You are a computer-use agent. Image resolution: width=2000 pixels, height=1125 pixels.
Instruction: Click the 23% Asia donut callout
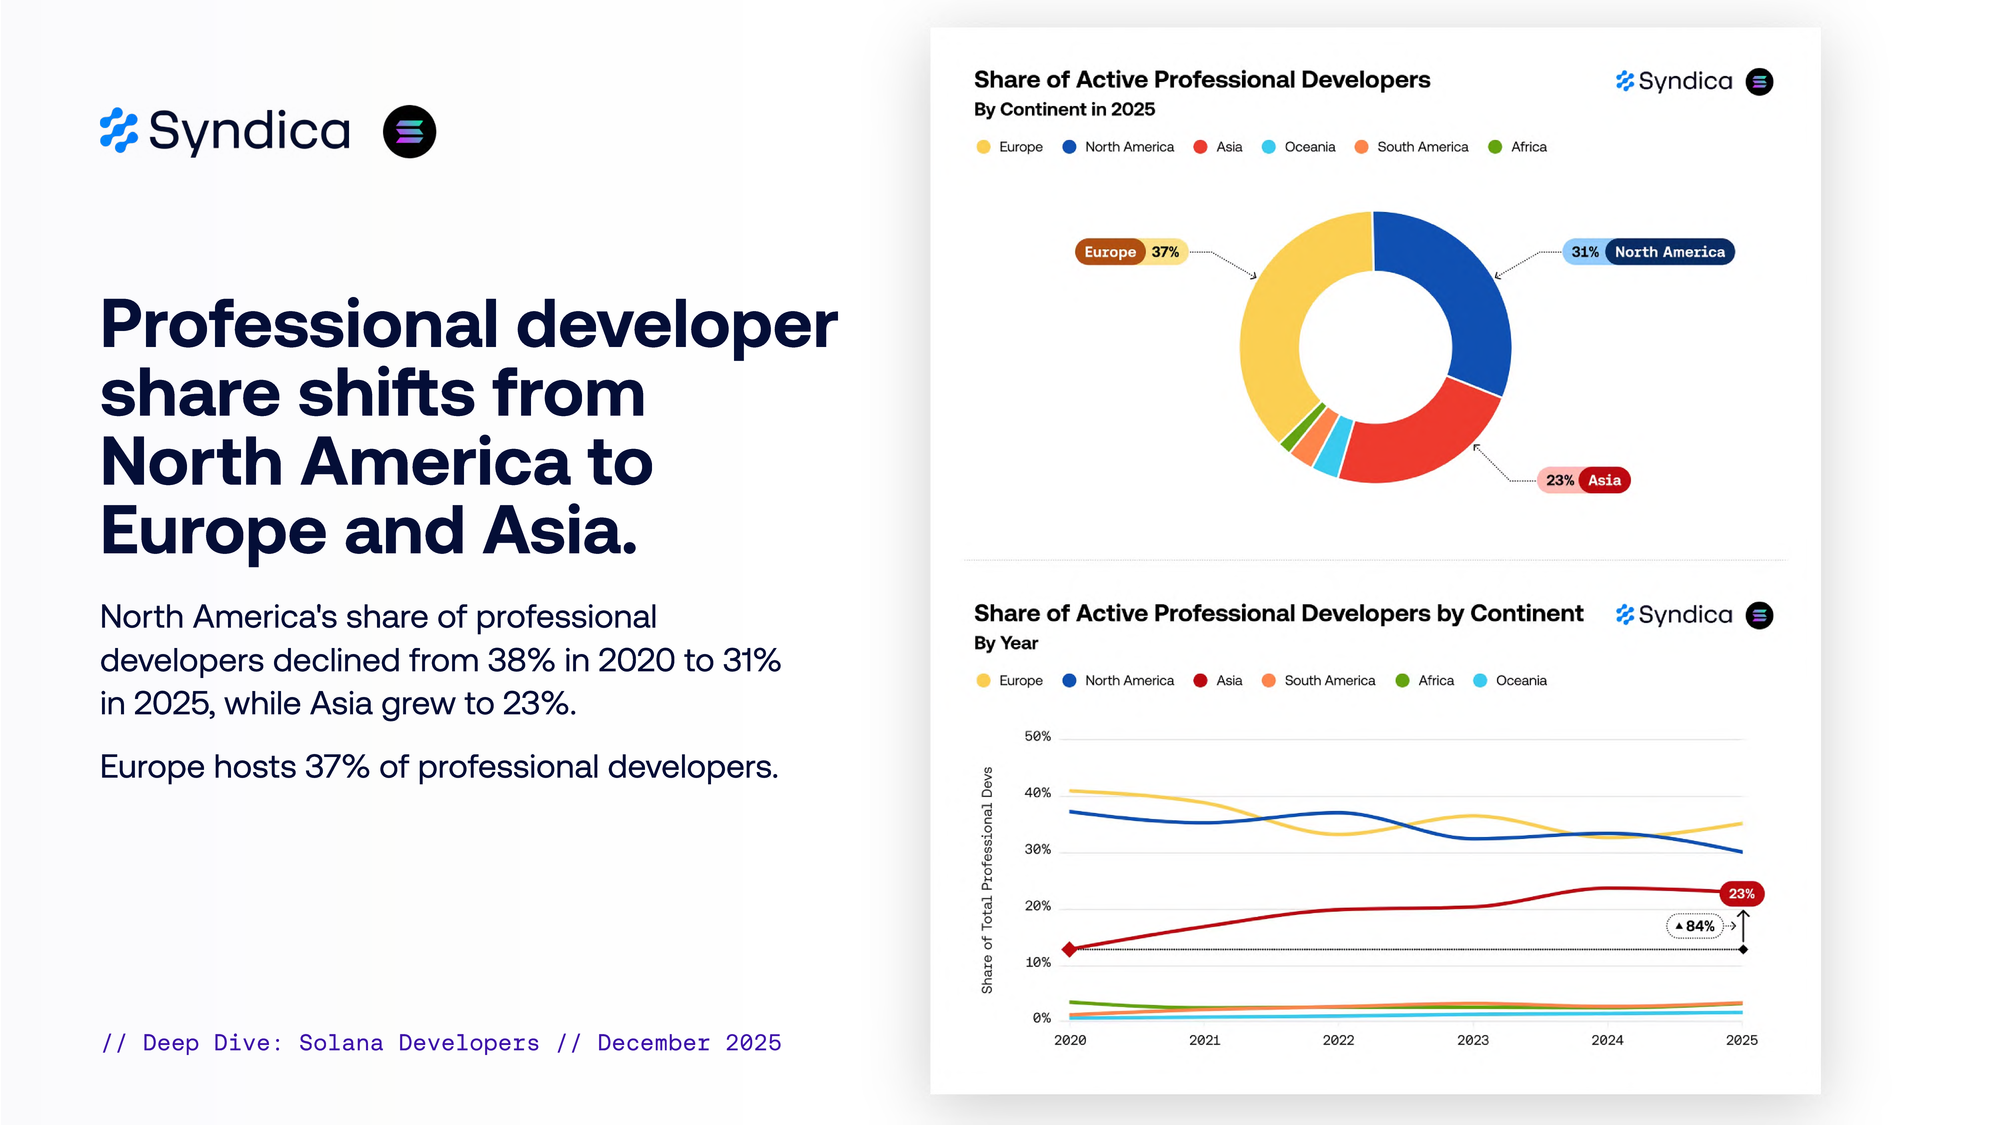[1583, 481]
